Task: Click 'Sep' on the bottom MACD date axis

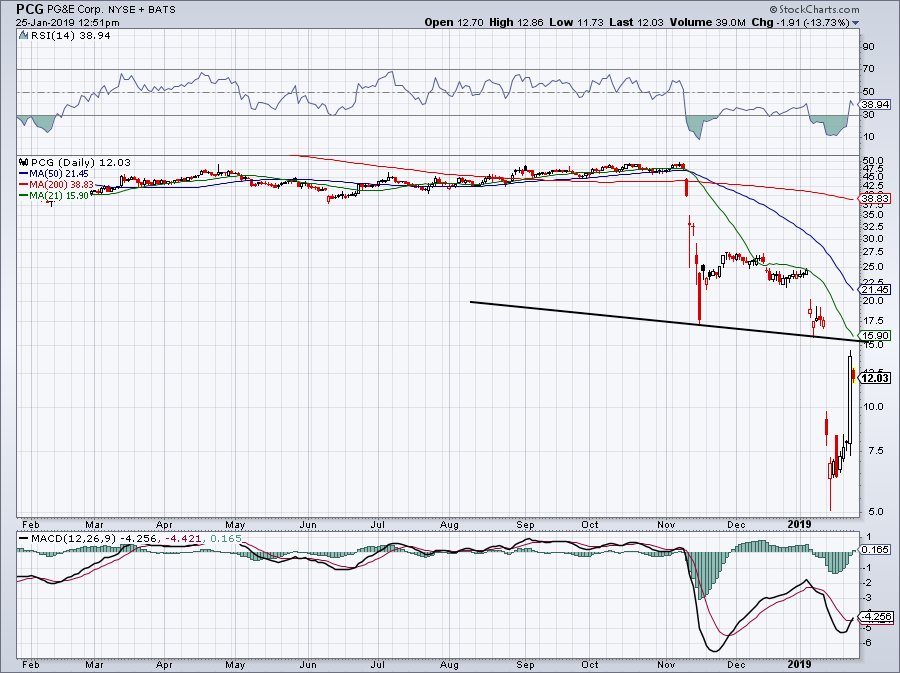Action: click(x=525, y=665)
